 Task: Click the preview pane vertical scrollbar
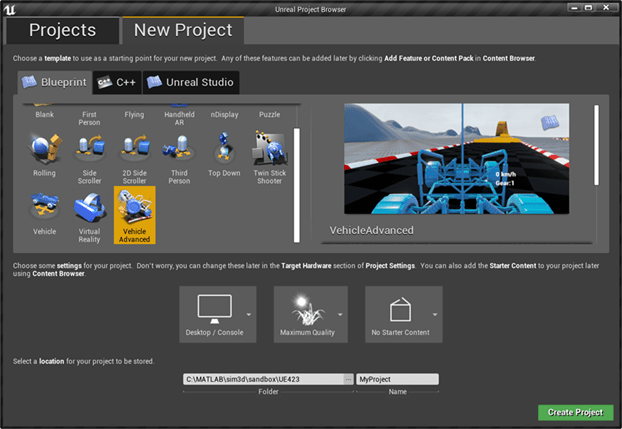(x=596, y=145)
